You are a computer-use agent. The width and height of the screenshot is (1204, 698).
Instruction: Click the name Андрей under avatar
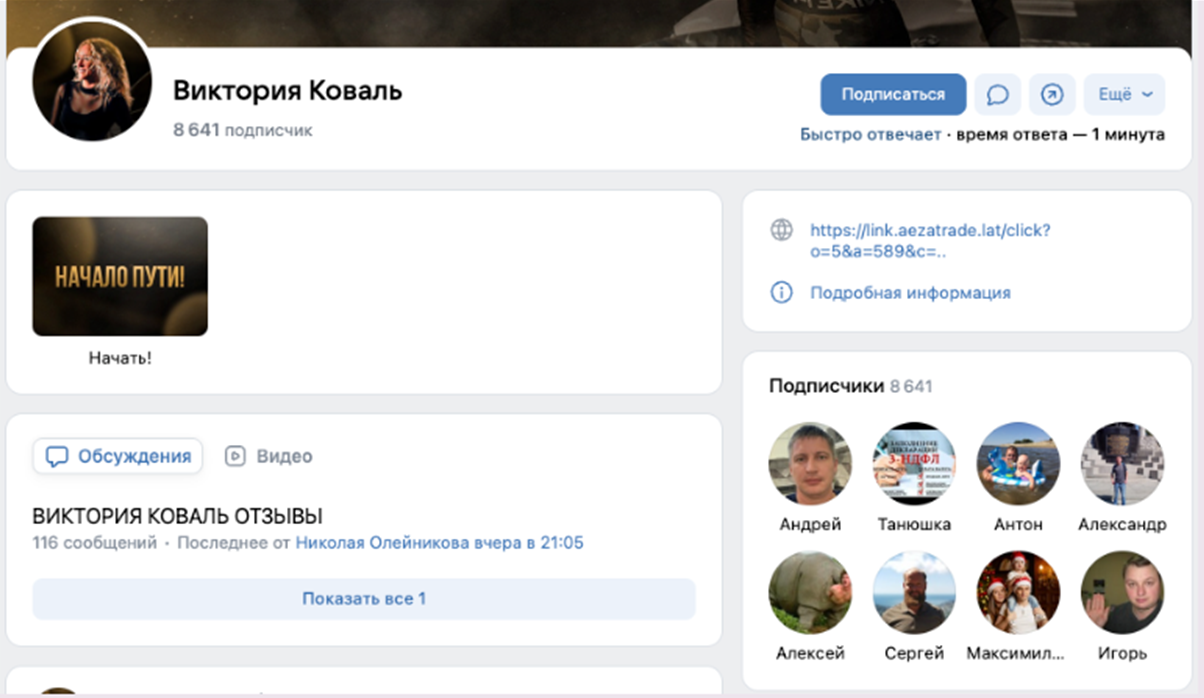point(810,524)
